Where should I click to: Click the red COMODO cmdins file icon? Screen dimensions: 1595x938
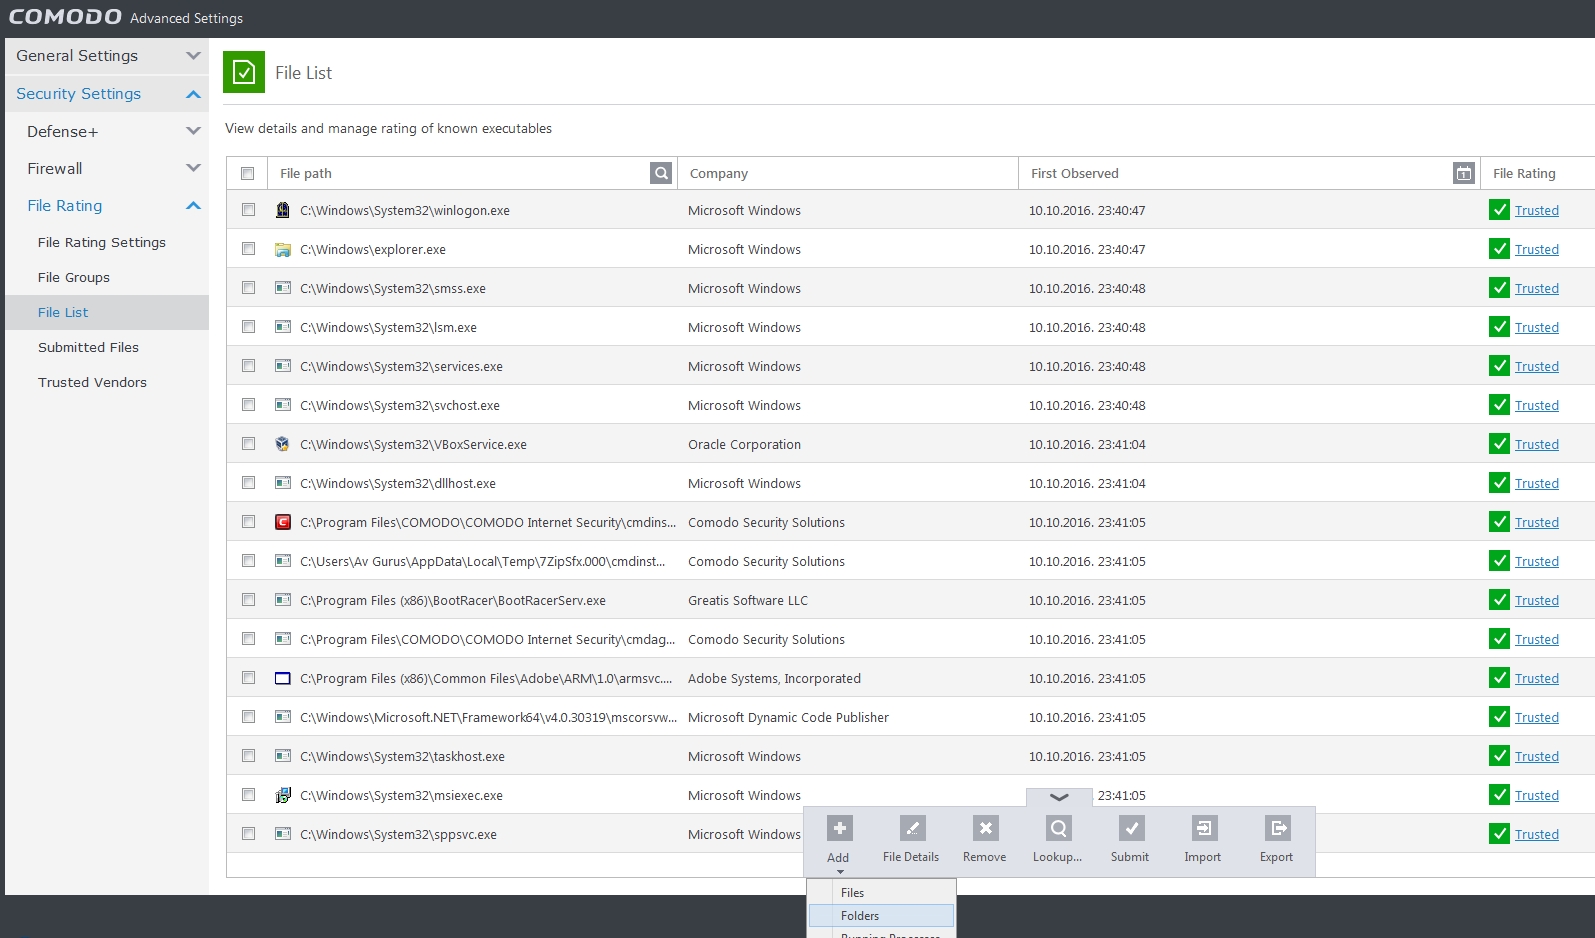(x=283, y=522)
